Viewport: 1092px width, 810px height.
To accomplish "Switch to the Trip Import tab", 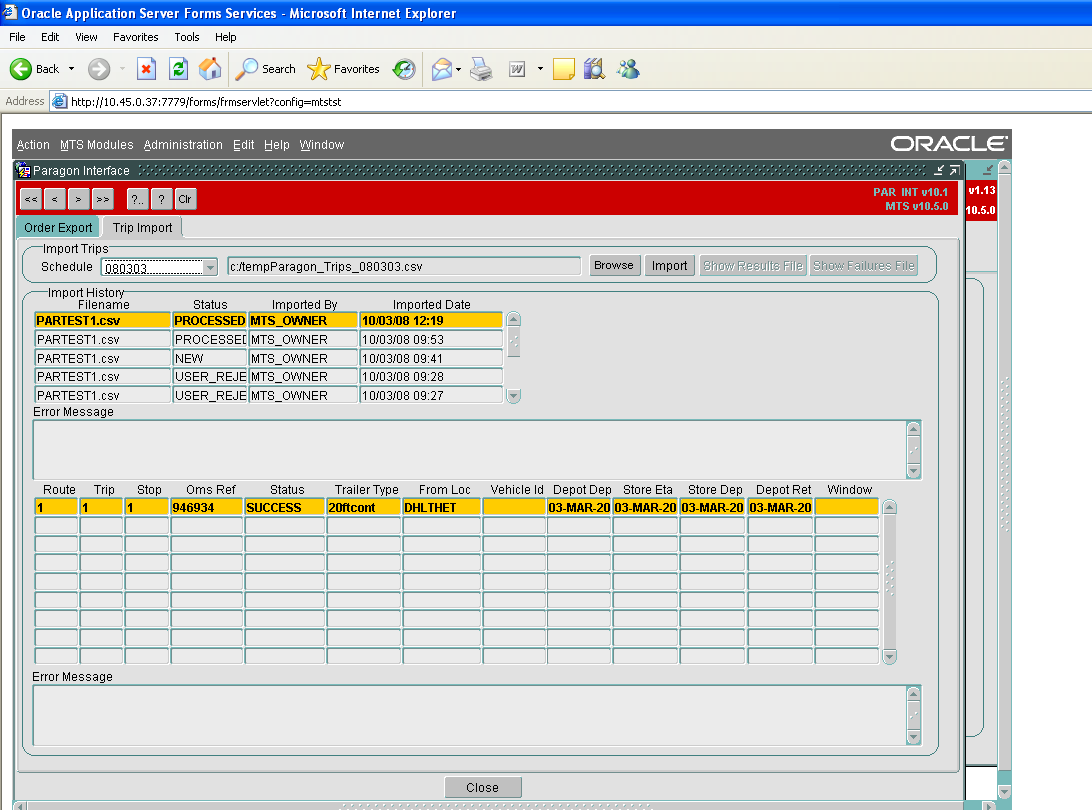I will (142, 228).
